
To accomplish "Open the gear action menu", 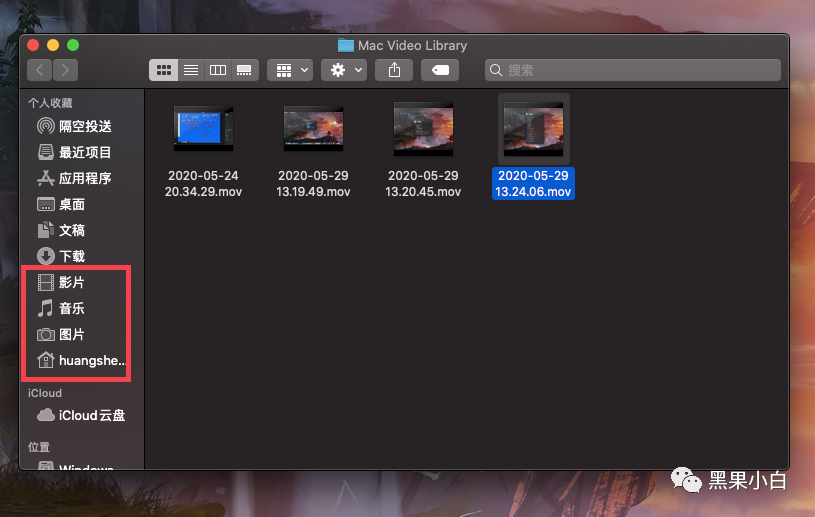I will tap(344, 70).
